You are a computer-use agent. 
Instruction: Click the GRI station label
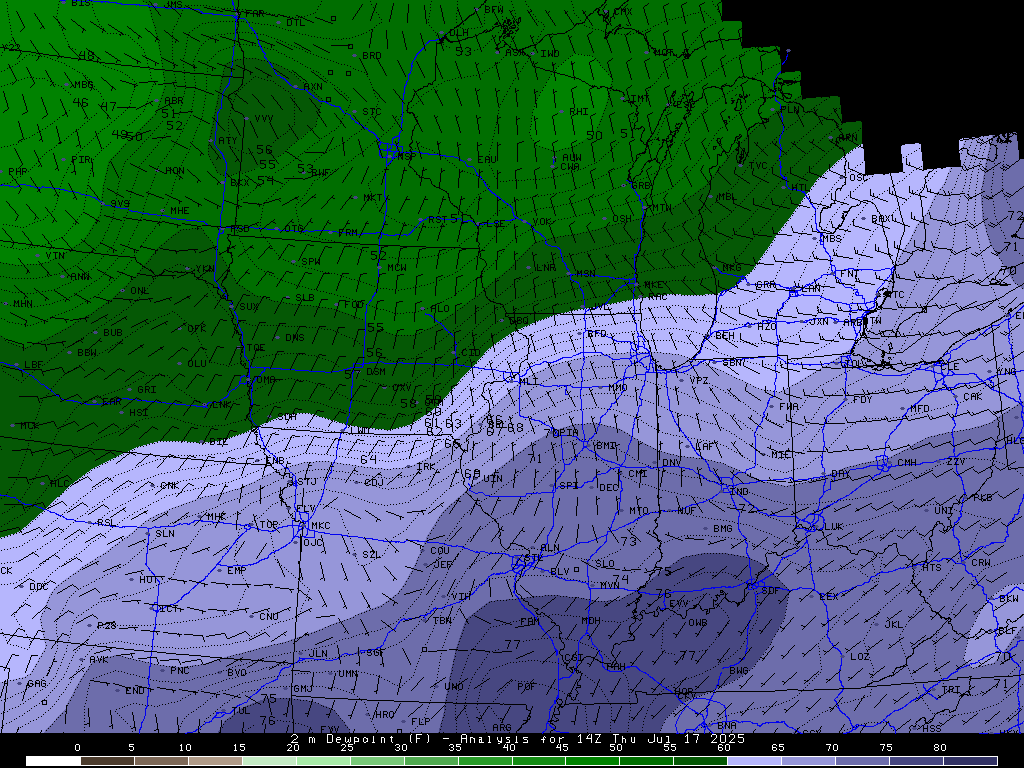[x=146, y=390]
